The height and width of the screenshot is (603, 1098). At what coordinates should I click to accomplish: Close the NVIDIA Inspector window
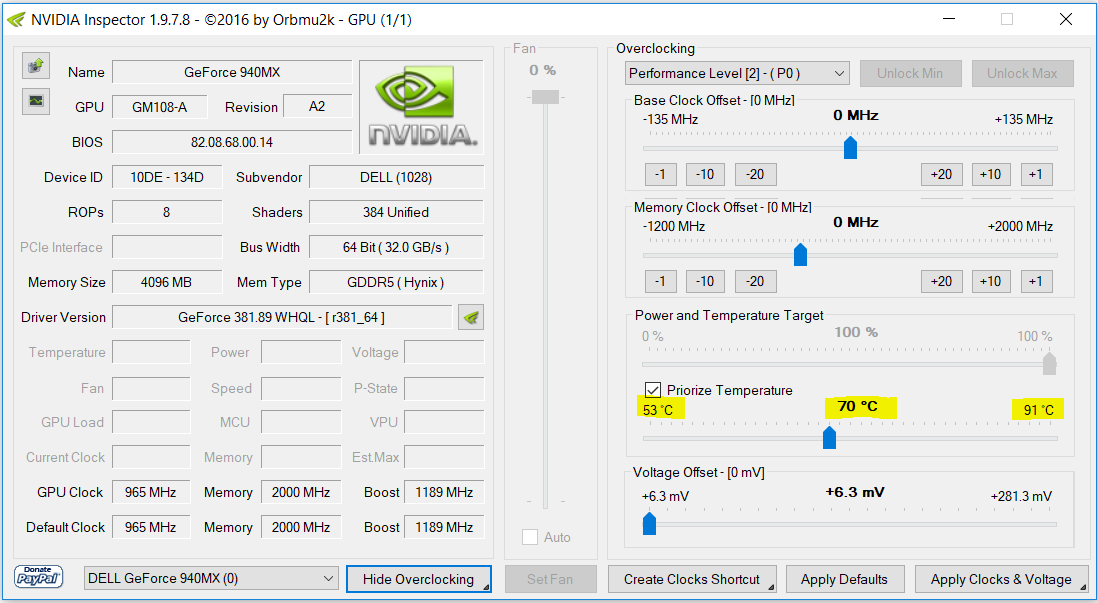click(x=1066, y=19)
